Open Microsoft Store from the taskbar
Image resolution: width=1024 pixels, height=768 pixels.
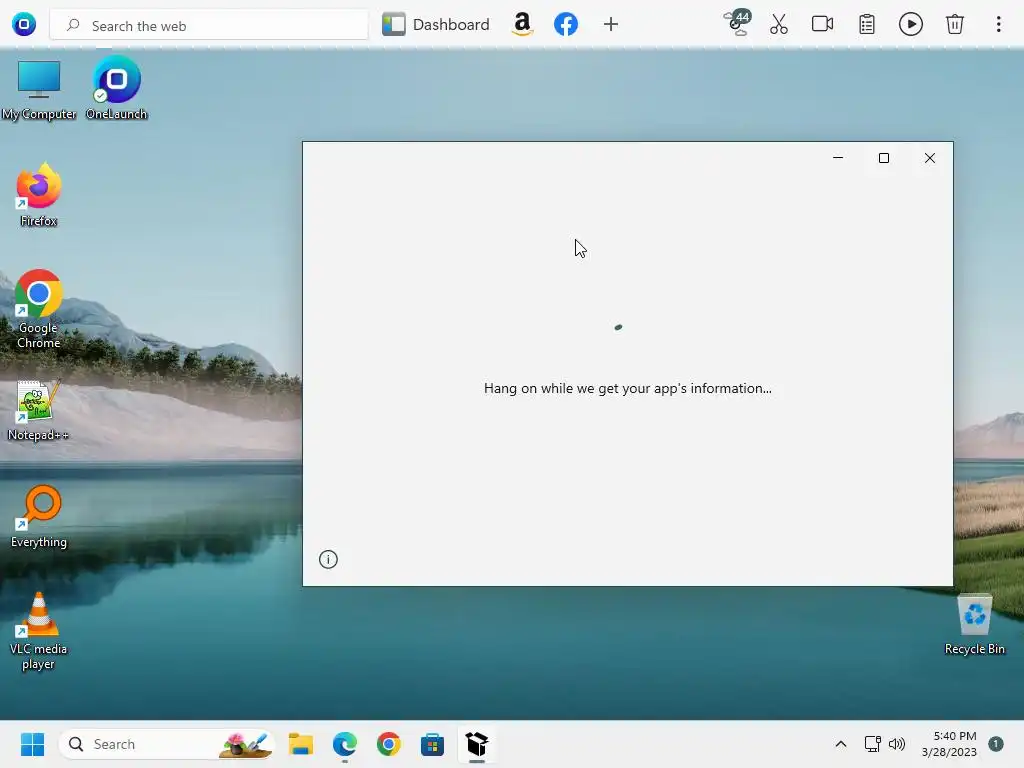tap(432, 744)
